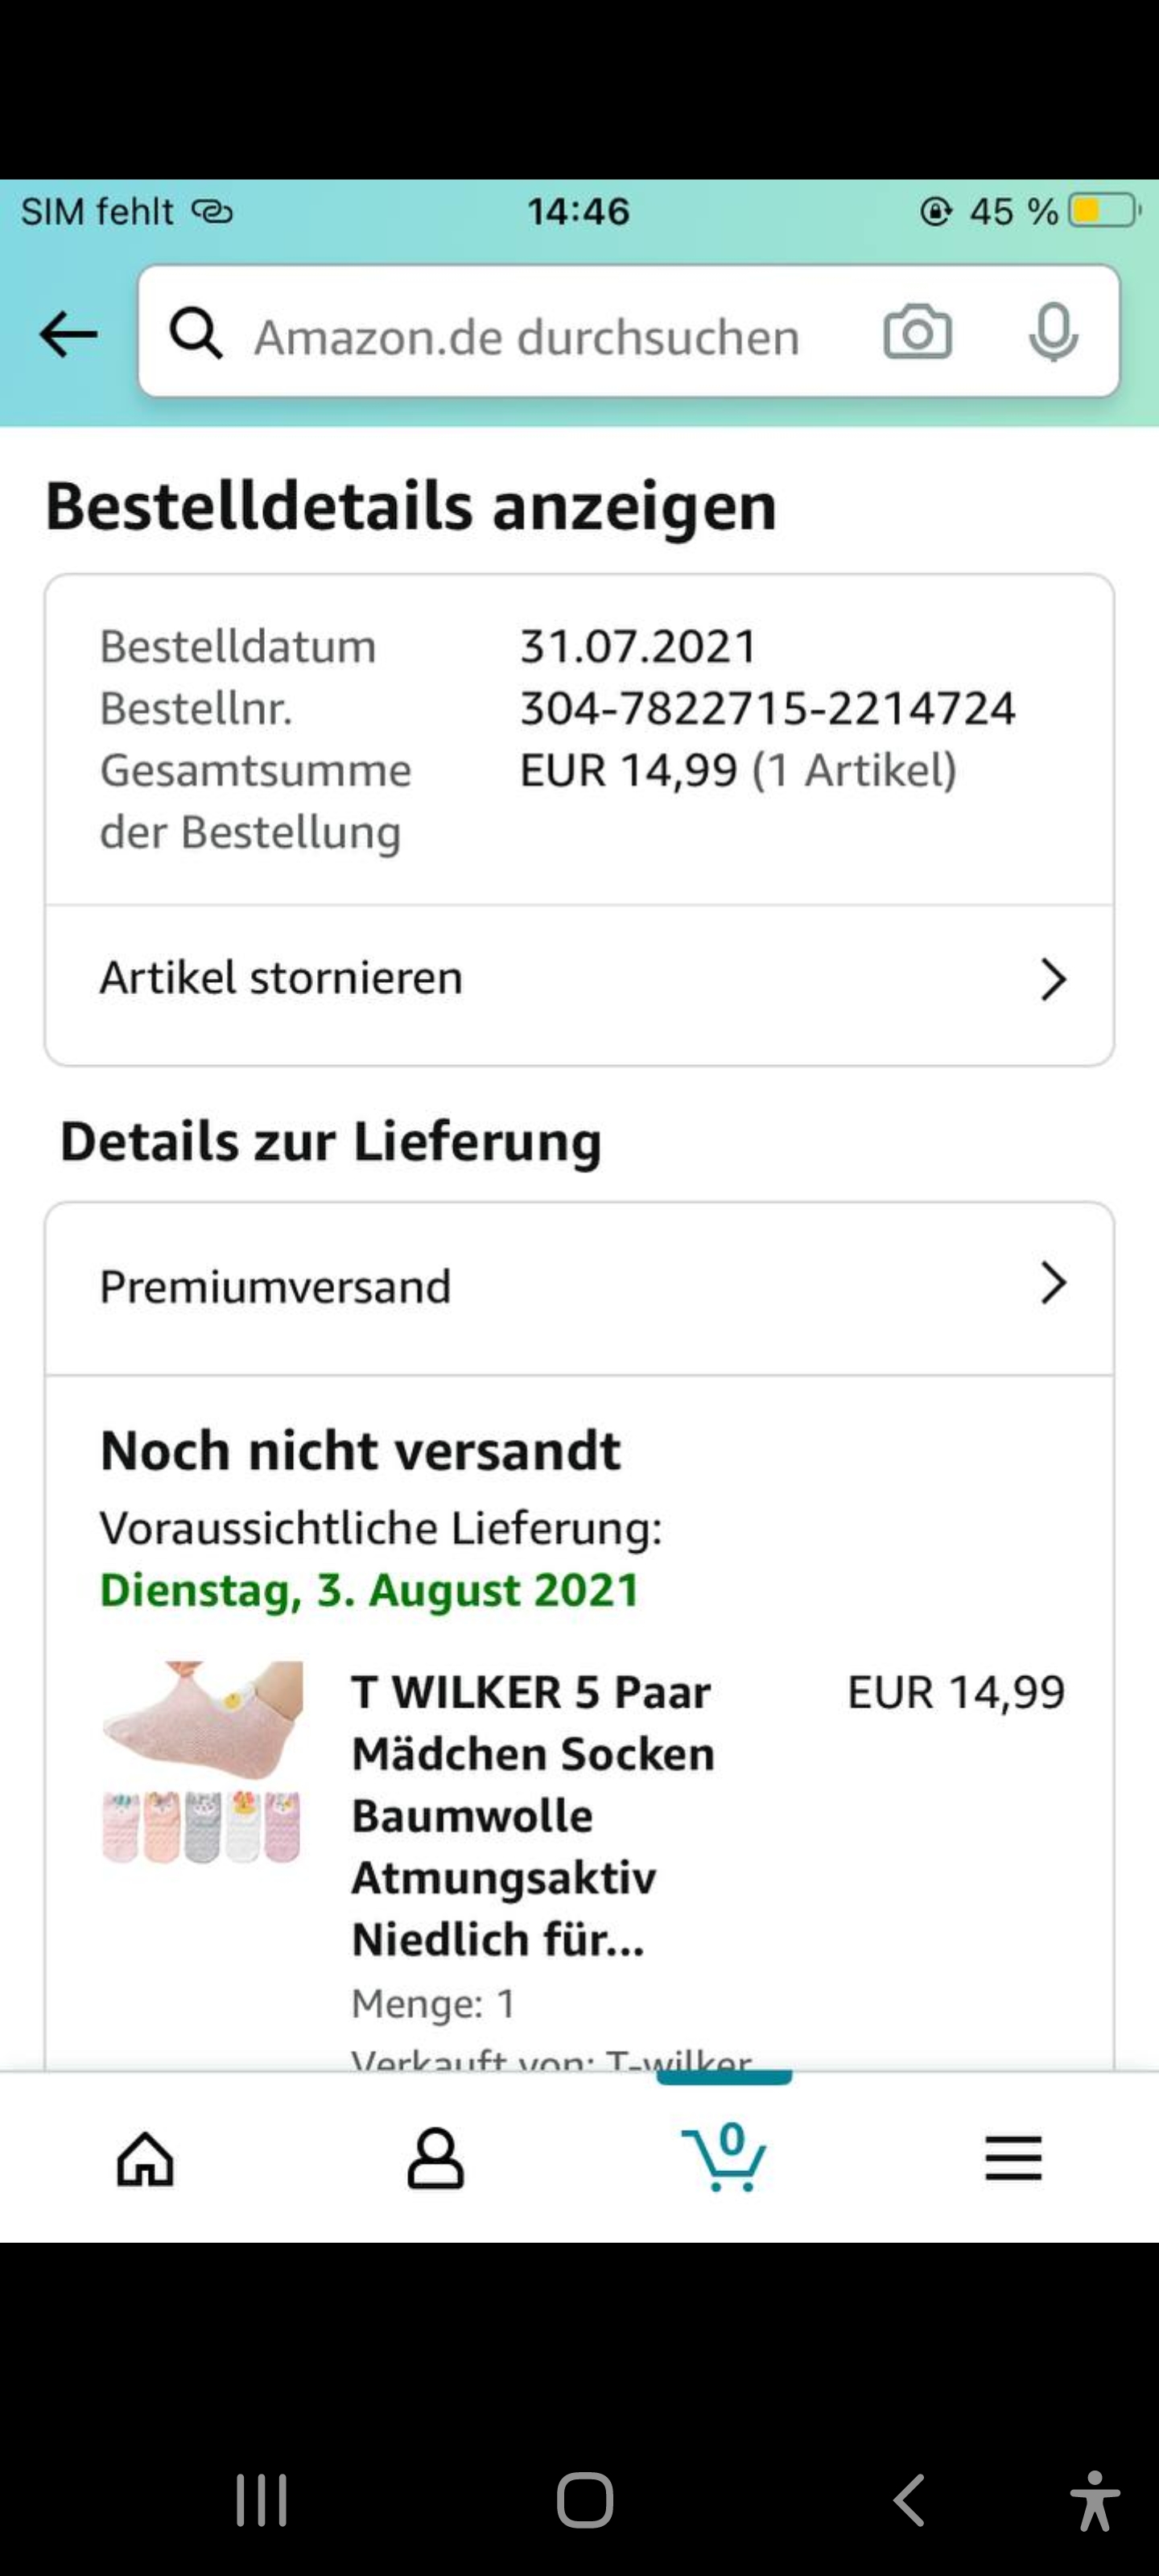Expand the Artikel stornieren chevron

pos(1053,979)
